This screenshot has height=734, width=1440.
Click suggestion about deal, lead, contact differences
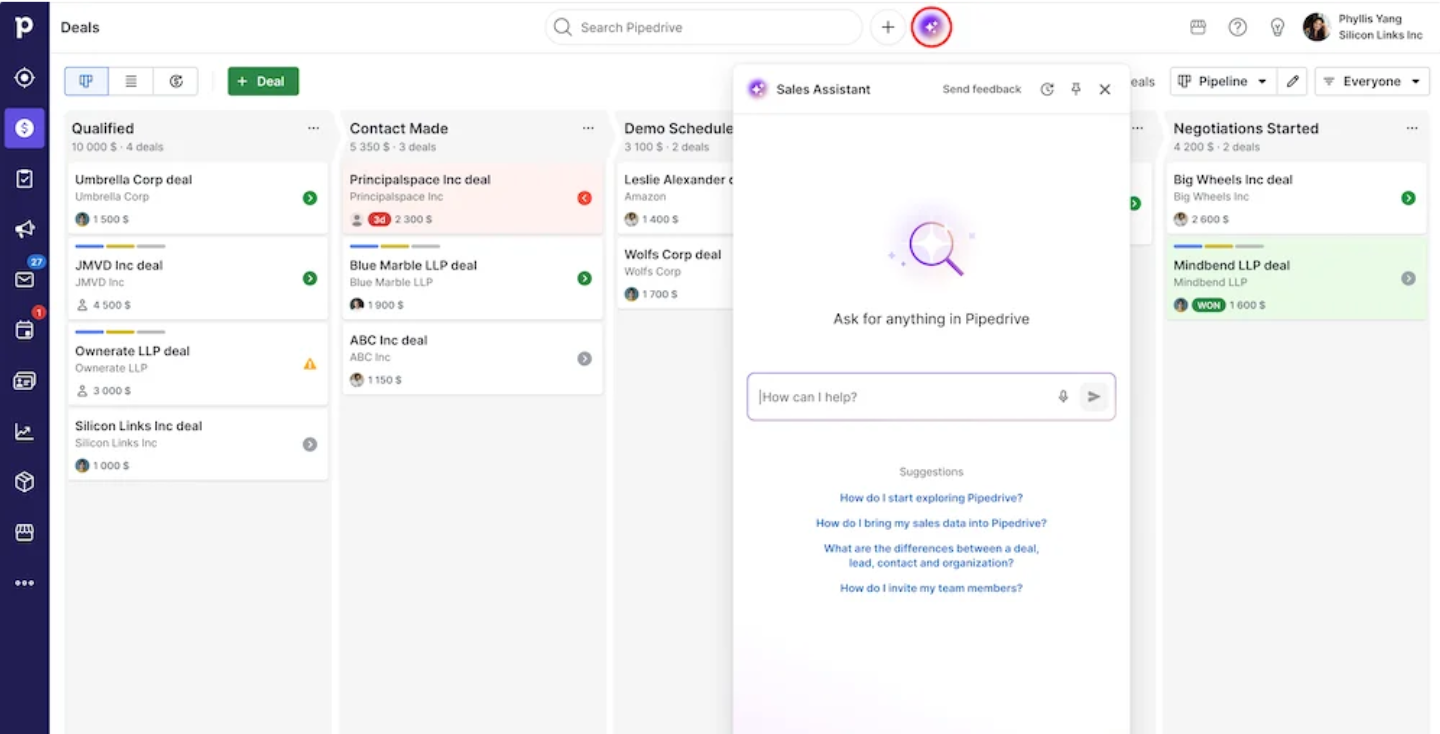pyautogui.click(x=931, y=556)
